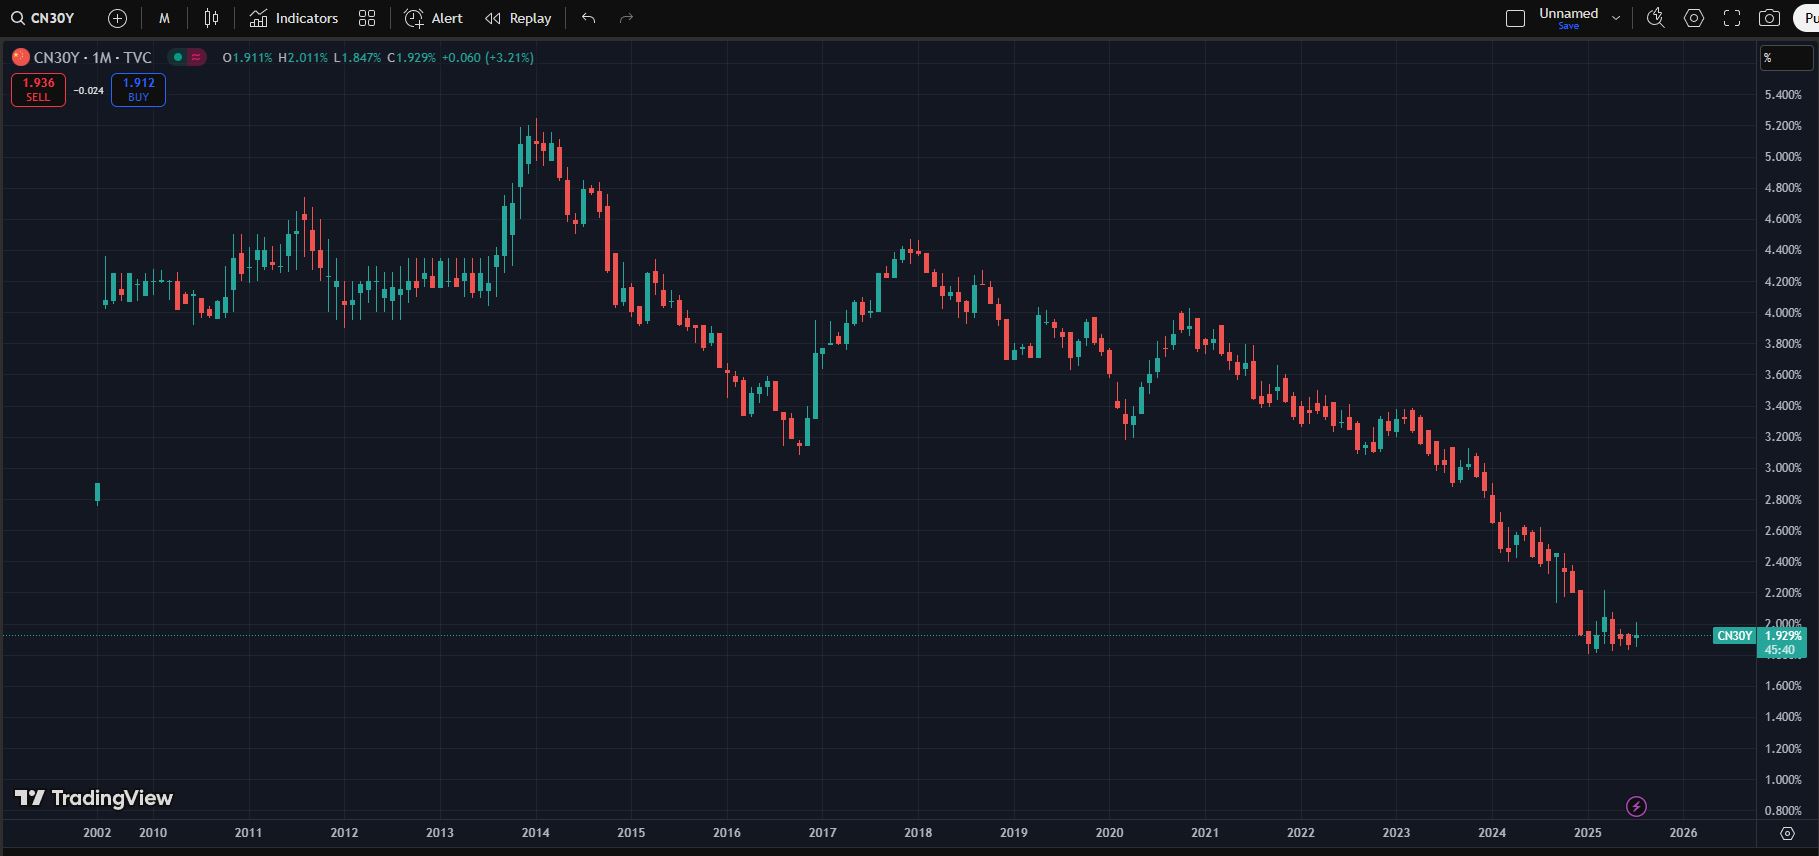This screenshot has width=1819, height=856.
Task: Click the Publish button at the top-right edge
Action: [x=1805, y=18]
